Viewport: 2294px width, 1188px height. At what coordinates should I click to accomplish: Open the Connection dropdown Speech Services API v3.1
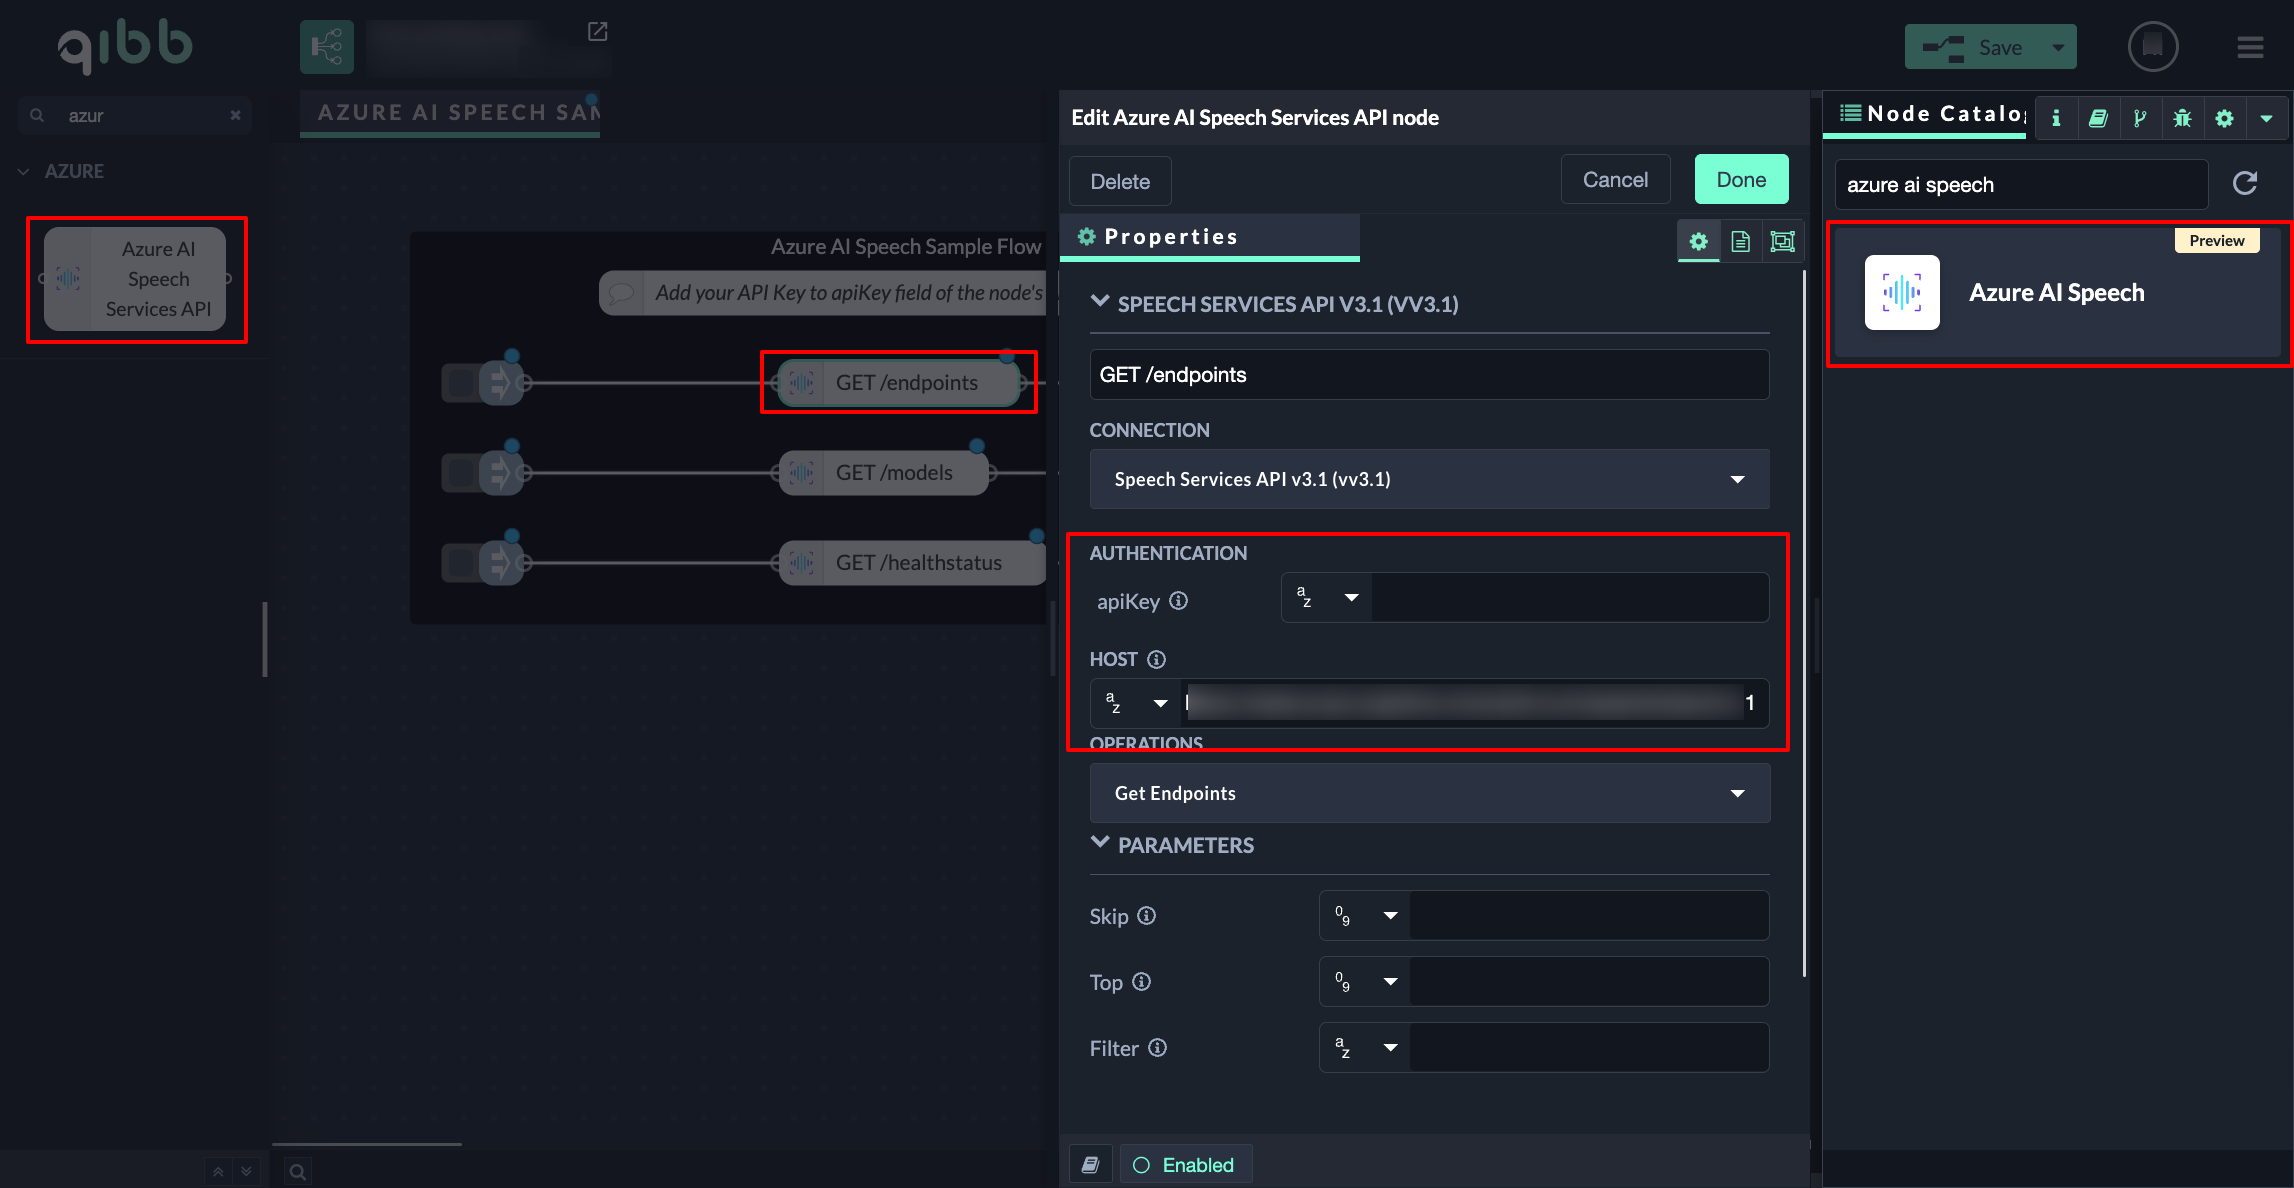click(1429, 479)
